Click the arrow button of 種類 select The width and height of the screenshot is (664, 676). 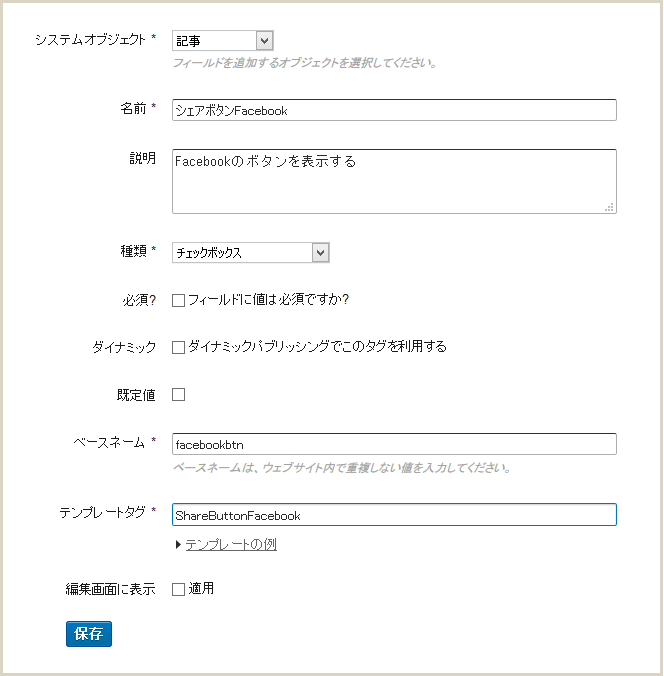(x=320, y=252)
